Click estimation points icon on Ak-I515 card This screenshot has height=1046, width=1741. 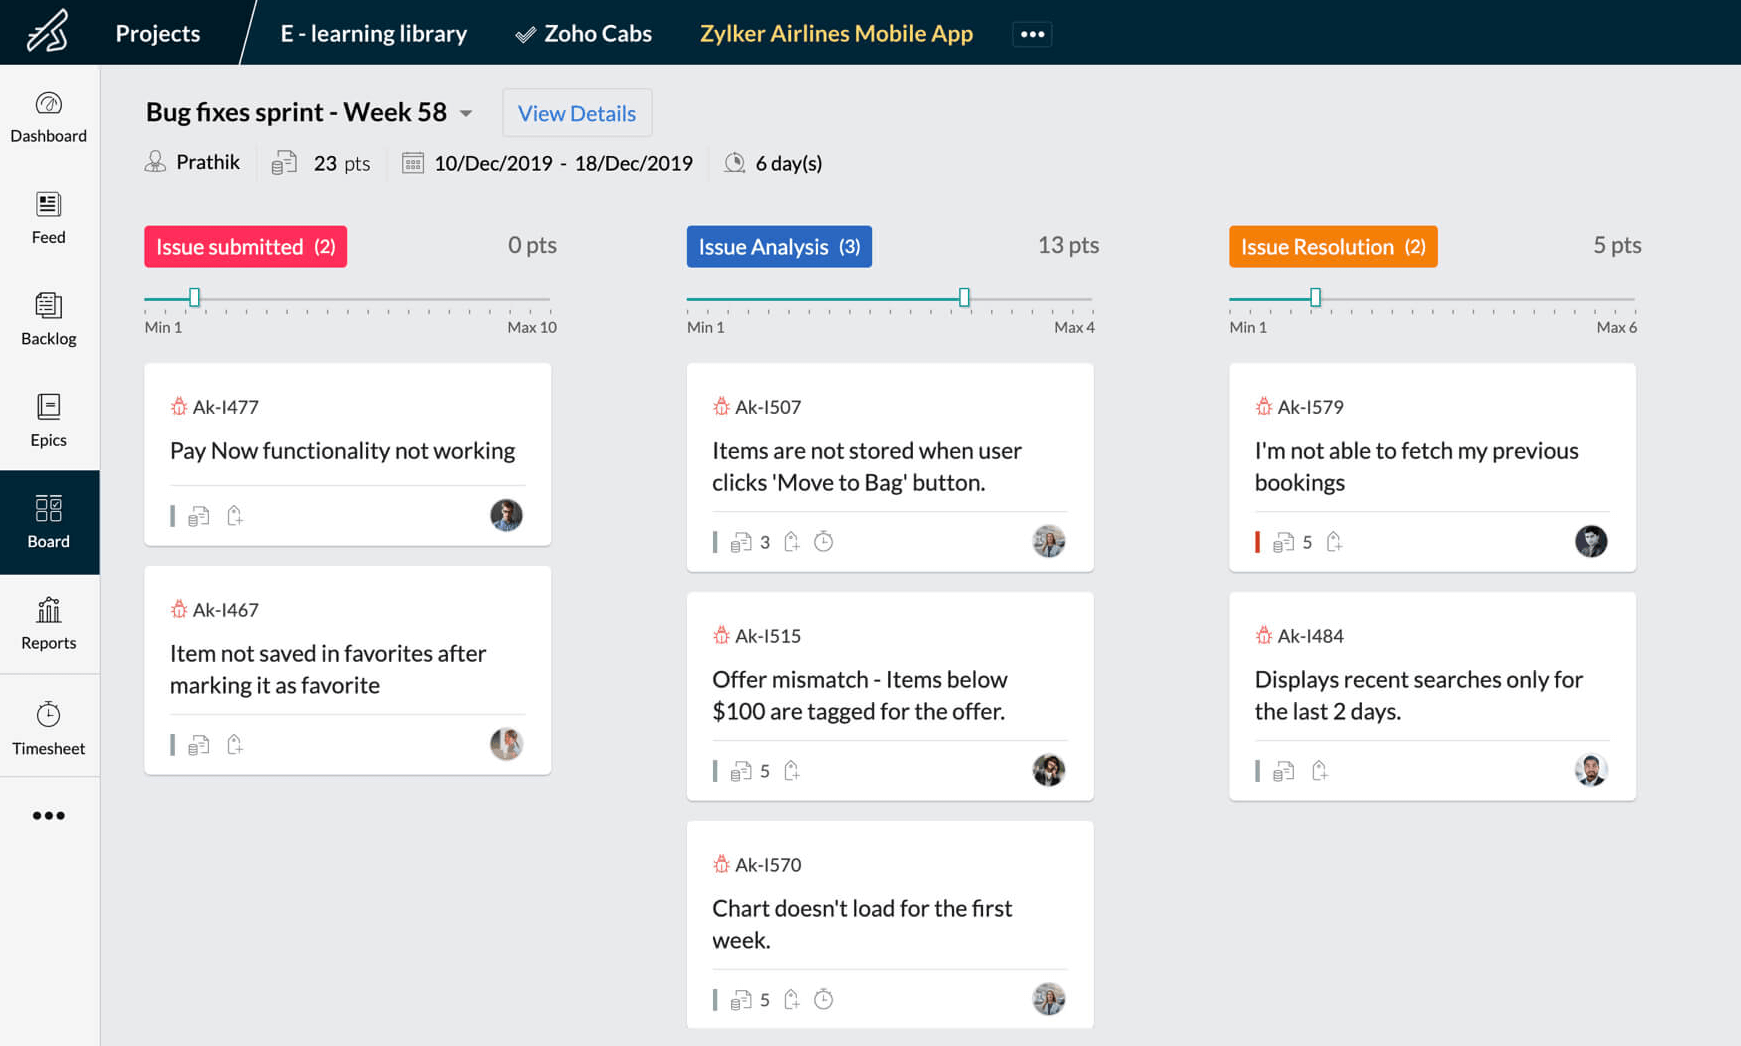click(741, 771)
